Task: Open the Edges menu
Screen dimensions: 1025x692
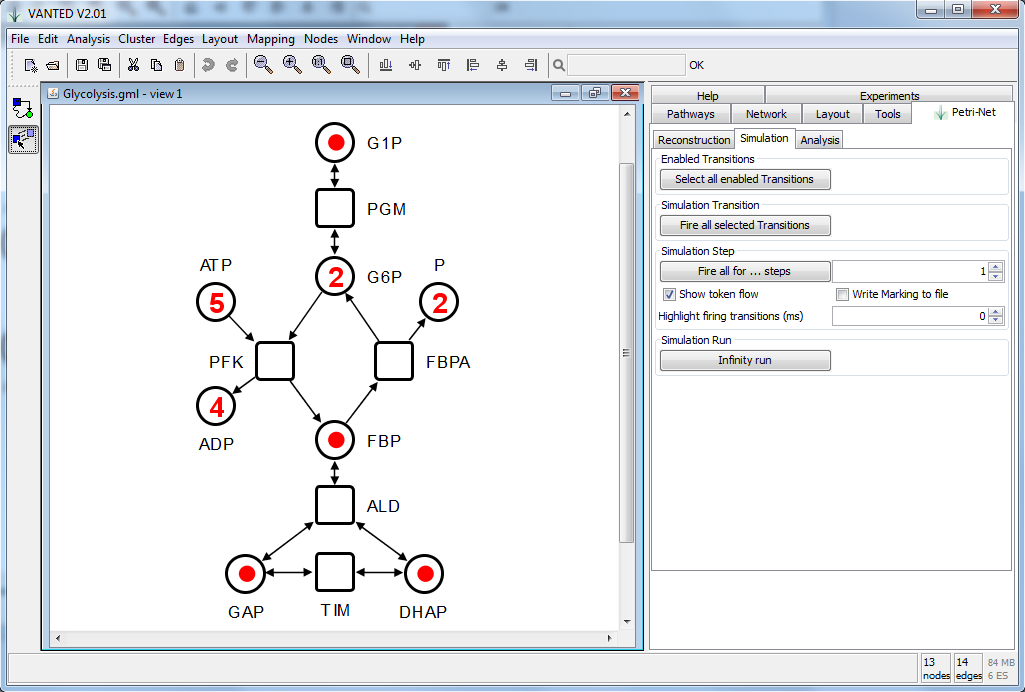Action: point(178,39)
